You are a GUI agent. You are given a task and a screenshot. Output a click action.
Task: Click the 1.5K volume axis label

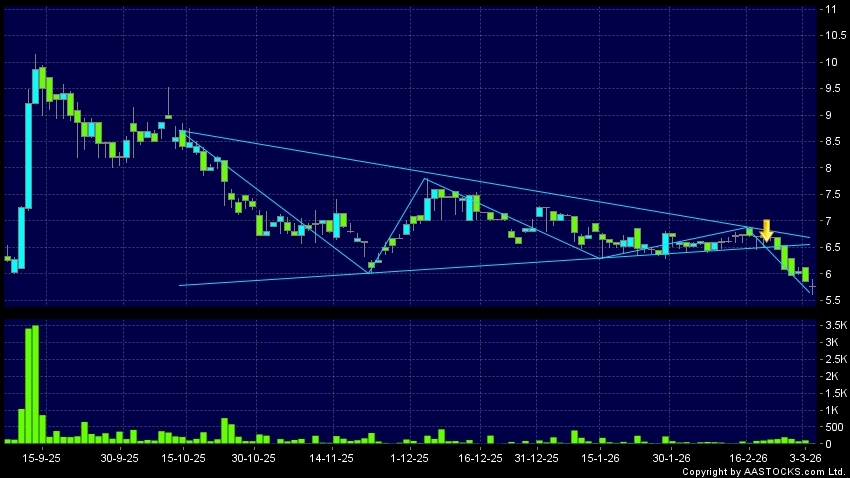tap(832, 393)
